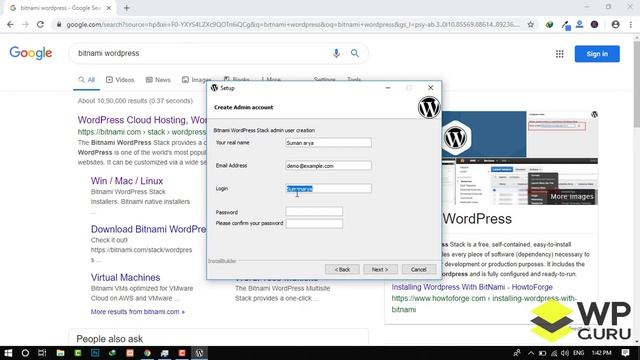Open the Windows notification center

(625, 353)
